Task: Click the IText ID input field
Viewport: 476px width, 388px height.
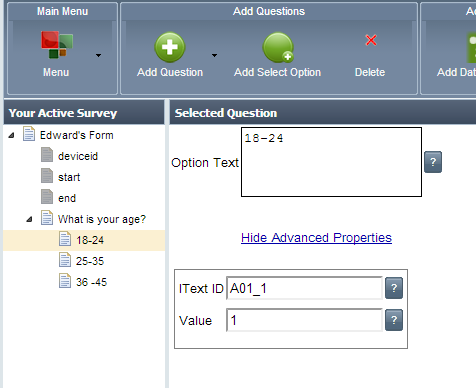Action: point(304,288)
